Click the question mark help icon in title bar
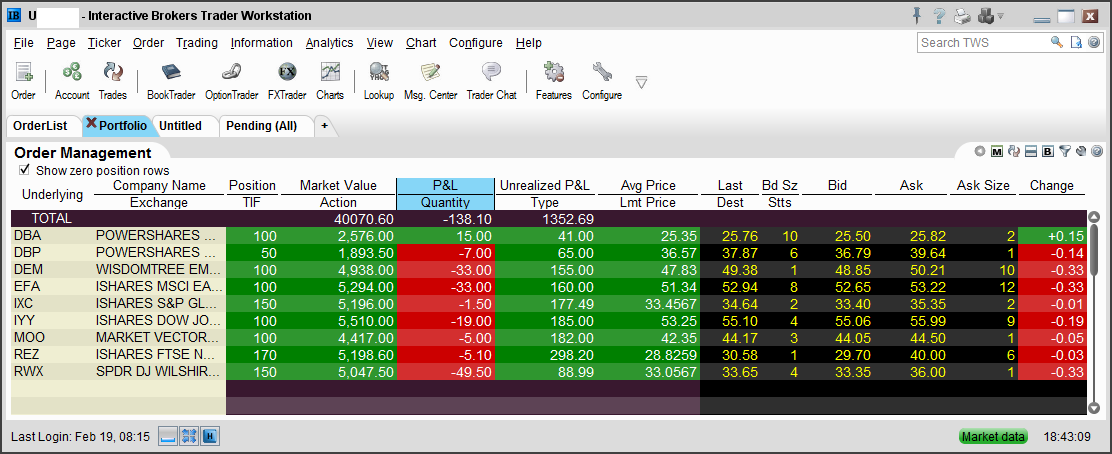The width and height of the screenshot is (1112, 454). click(x=940, y=16)
